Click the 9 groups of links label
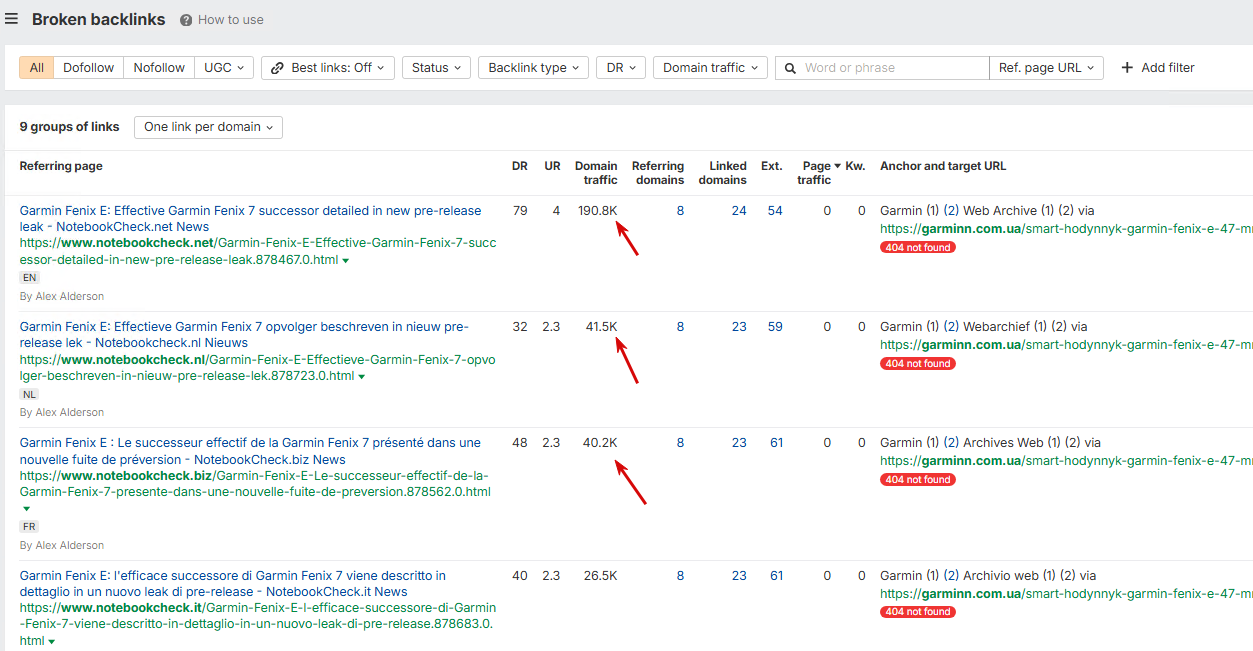The height and width of the screenshot is (651, 1253). tap(69, 127)
